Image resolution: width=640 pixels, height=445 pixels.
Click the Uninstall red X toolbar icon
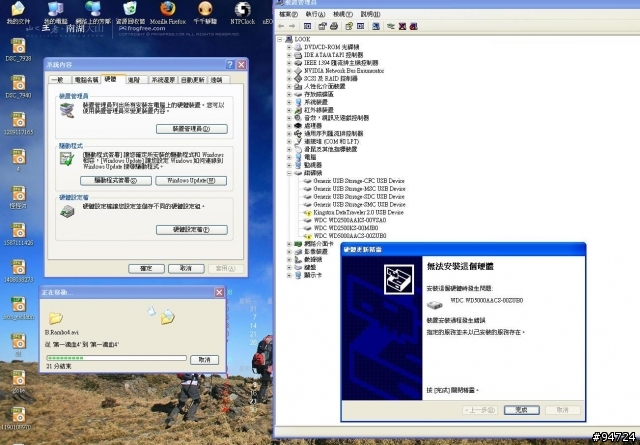pyautogui.click(x=402, y=26)
